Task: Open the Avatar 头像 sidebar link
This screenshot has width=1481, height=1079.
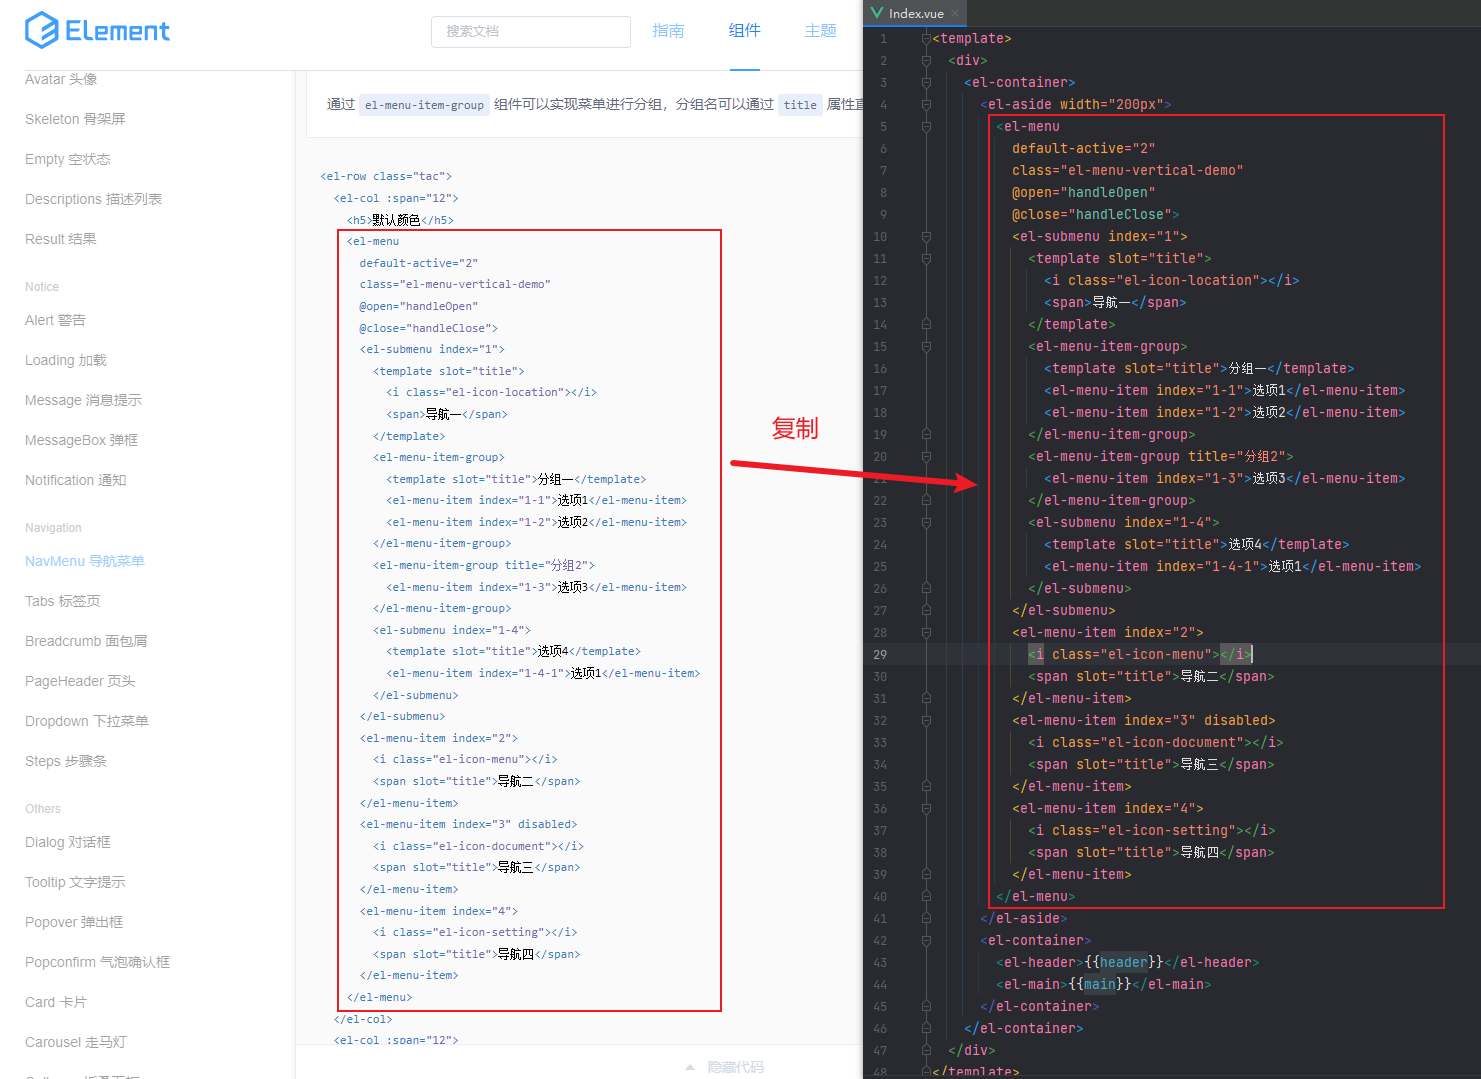Action: pos(61,79)
